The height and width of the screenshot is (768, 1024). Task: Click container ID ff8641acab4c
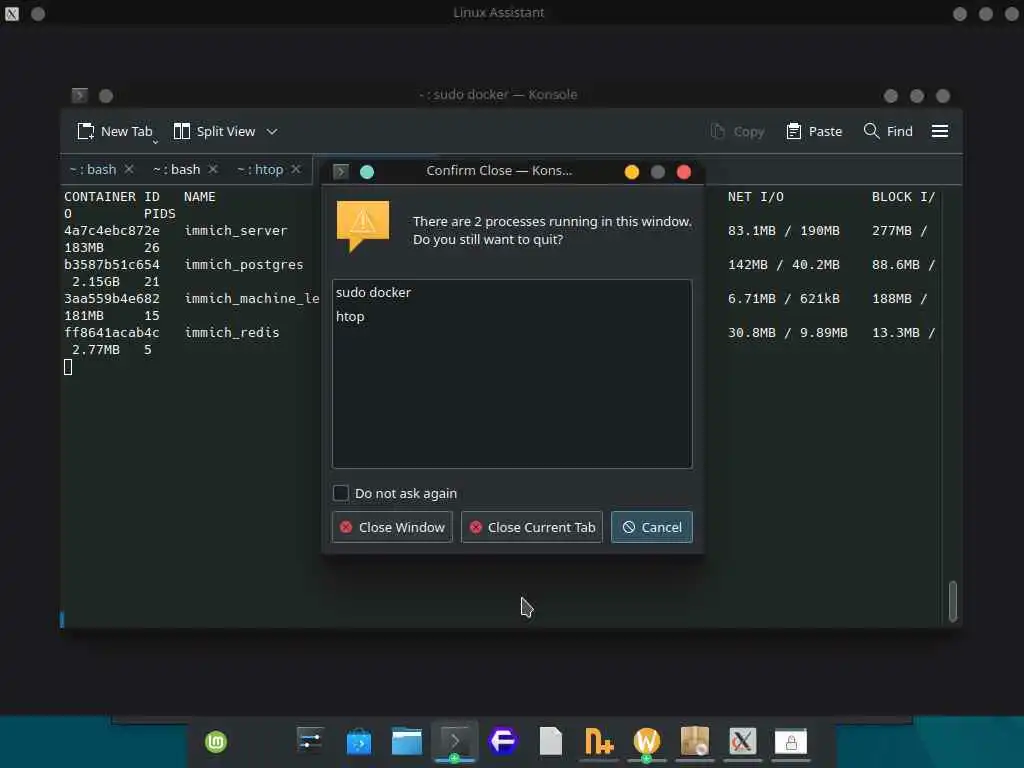(112, 332)
